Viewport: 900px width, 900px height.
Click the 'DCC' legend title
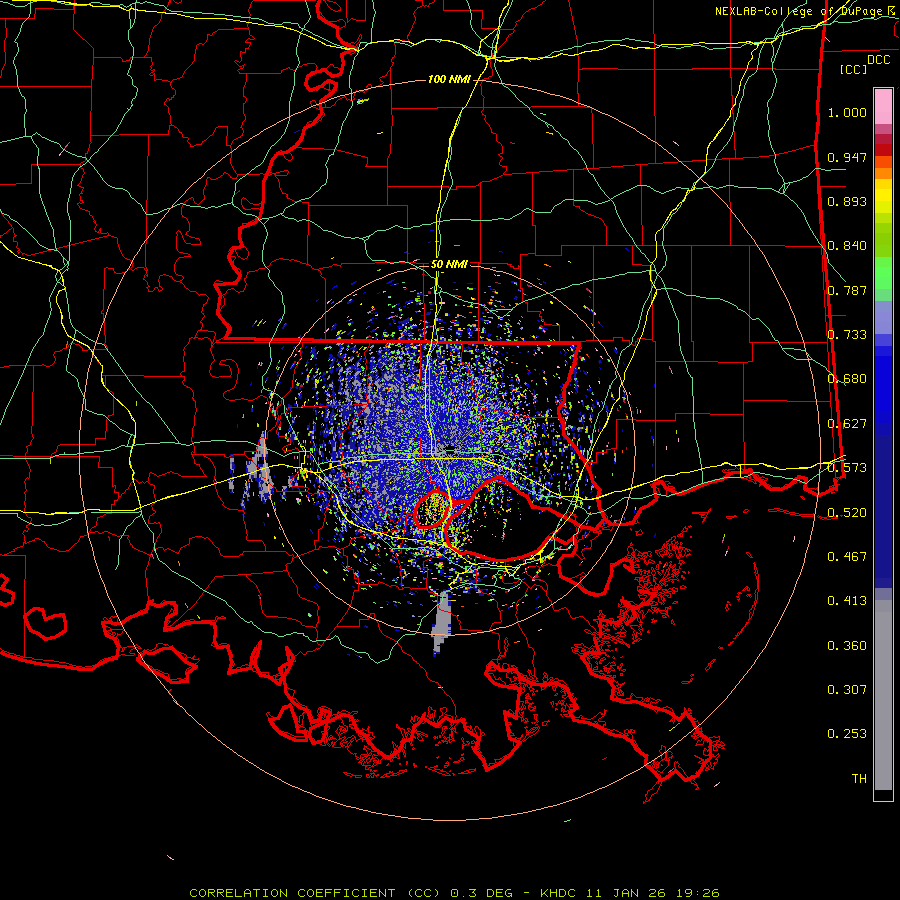tap(878, 59)
